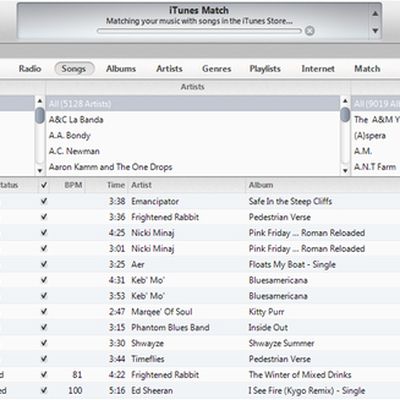Click the left browser column's scroll-down arrow
The width and height of the screenshot is (400, 400).
tap(40, 171)
